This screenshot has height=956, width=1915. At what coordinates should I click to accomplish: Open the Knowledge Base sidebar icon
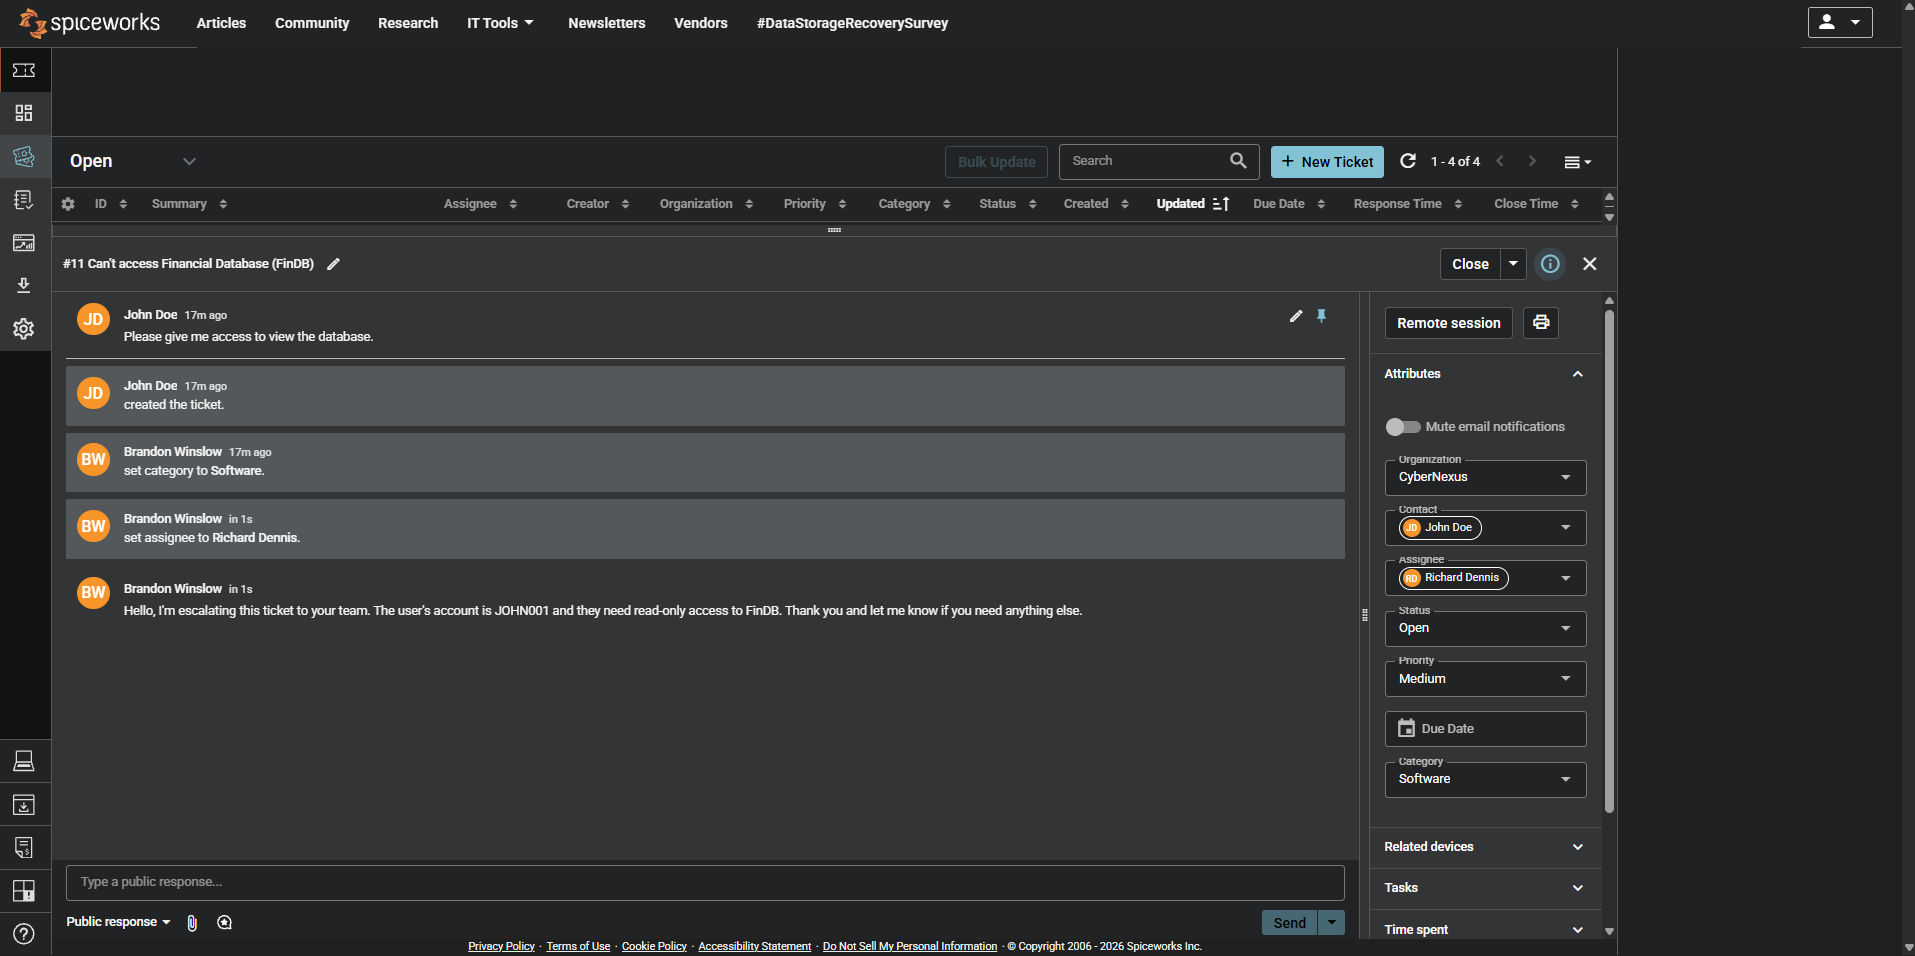[x=24, y=199]
